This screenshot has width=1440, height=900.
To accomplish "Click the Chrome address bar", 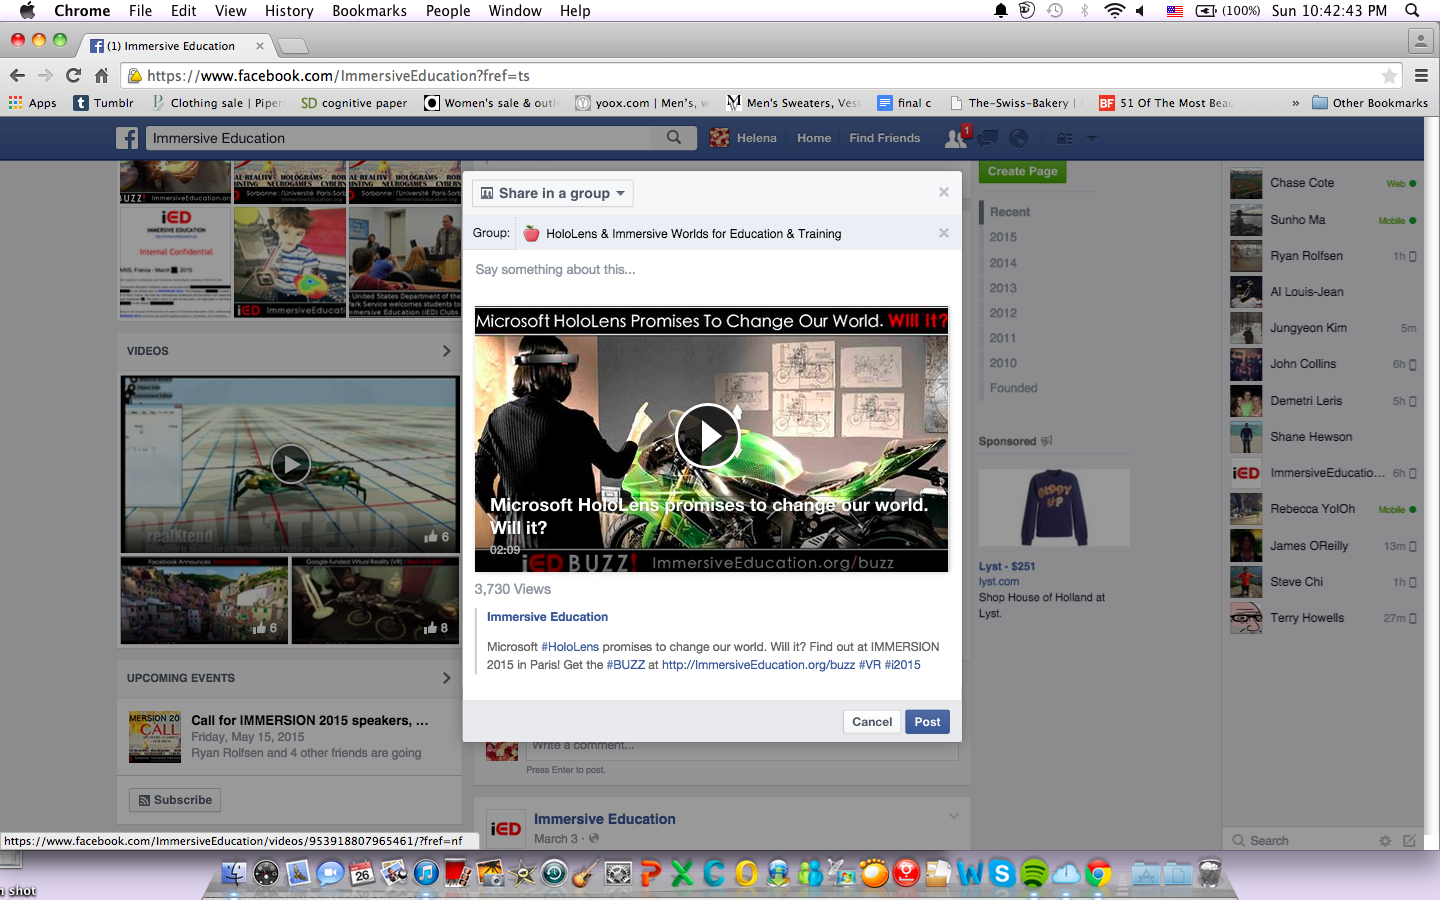I will (760, 75).
